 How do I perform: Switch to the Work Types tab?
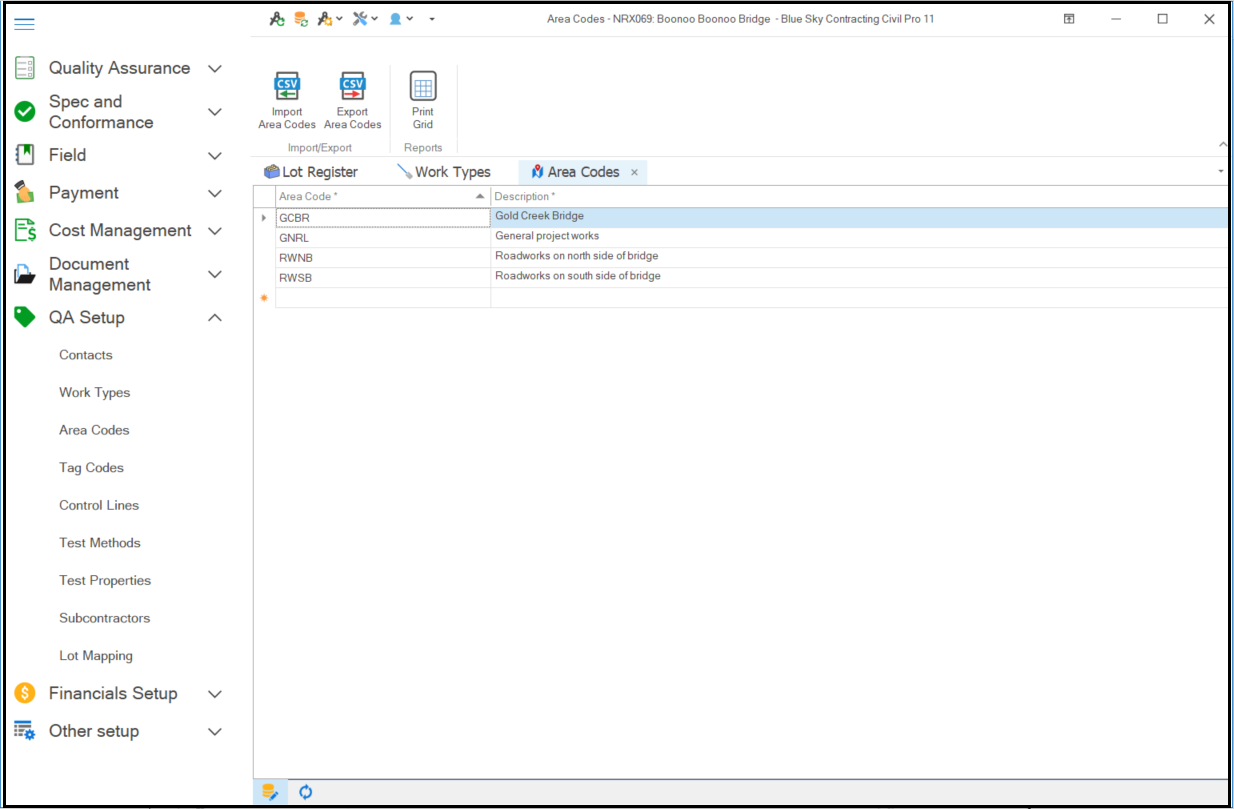452,171
